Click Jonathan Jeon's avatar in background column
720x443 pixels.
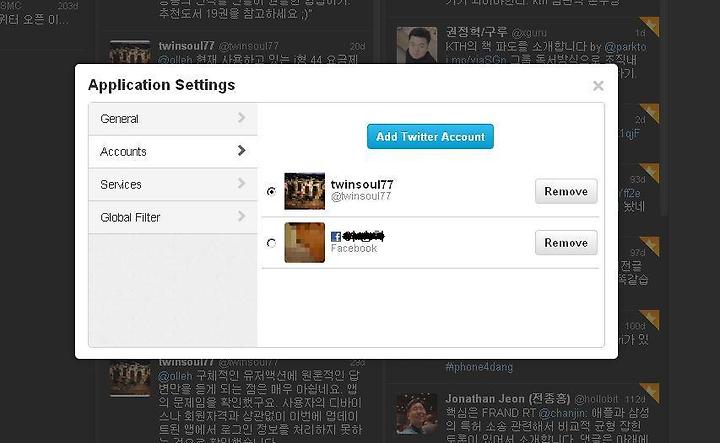pyautogui.click(x=416, y=414)
